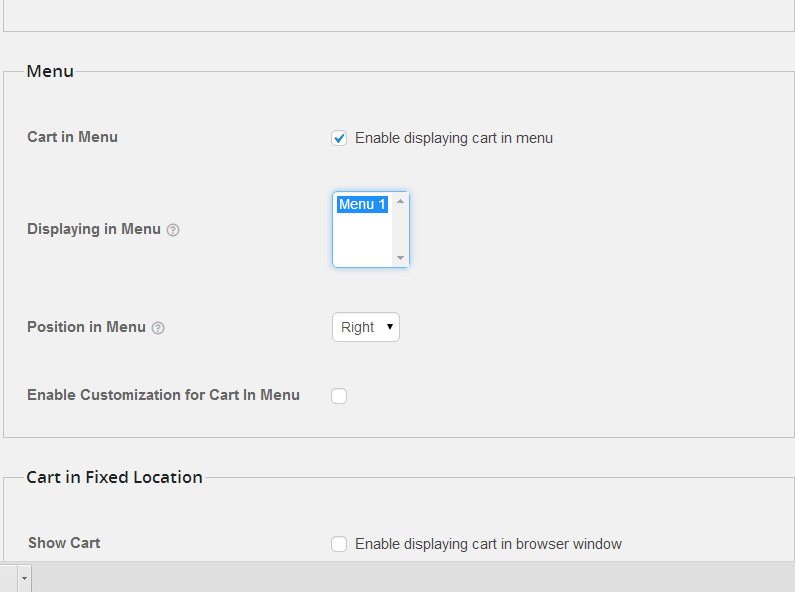
Task: Select Menu 1 in the list
Action: click(361, 204)
